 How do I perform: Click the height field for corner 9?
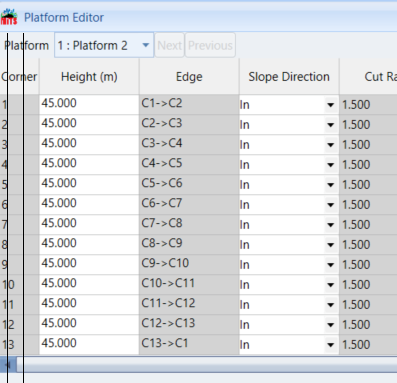89,265
